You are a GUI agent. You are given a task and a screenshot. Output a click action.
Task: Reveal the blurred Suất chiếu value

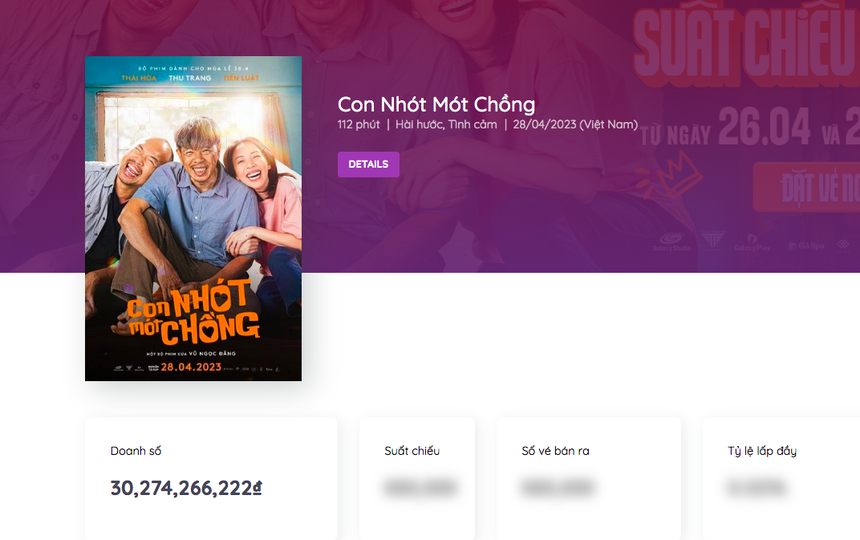click(419, 488)
